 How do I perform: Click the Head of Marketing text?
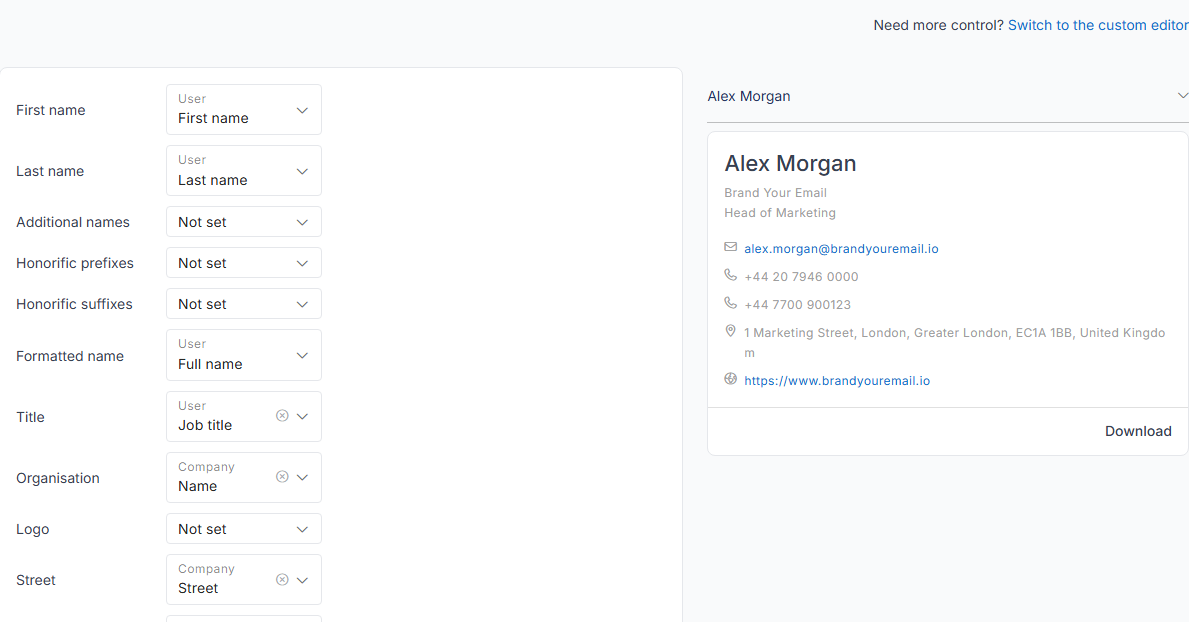[780, 212]
